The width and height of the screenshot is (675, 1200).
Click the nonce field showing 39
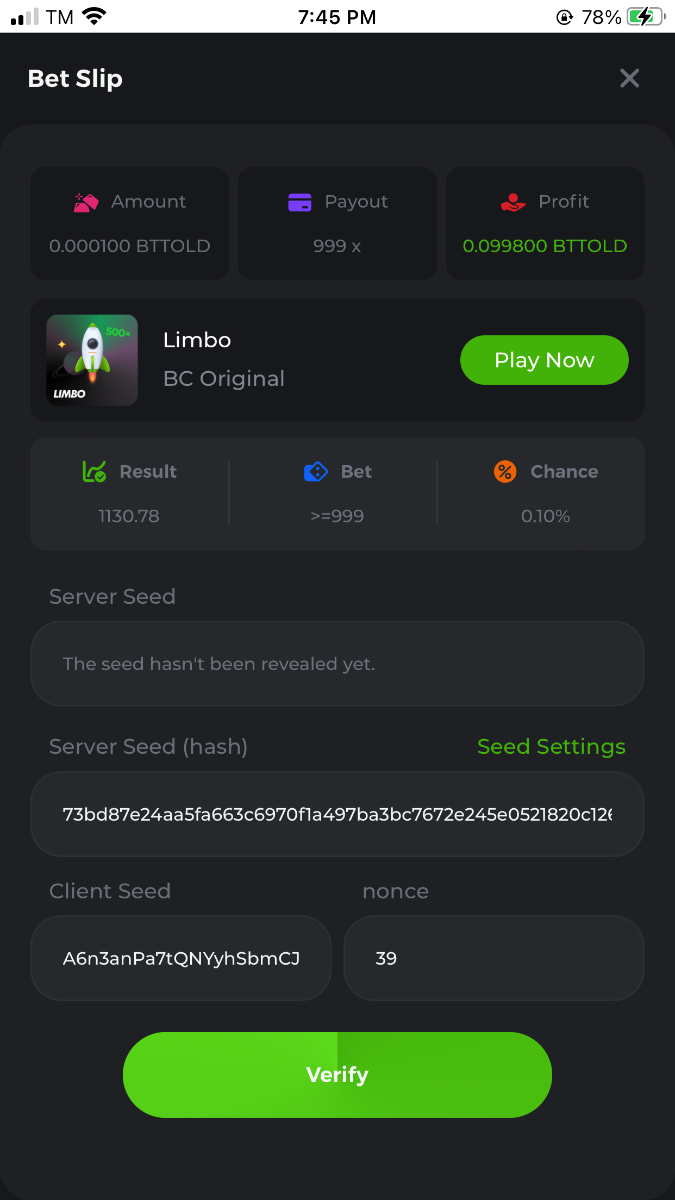pos(493,958)
